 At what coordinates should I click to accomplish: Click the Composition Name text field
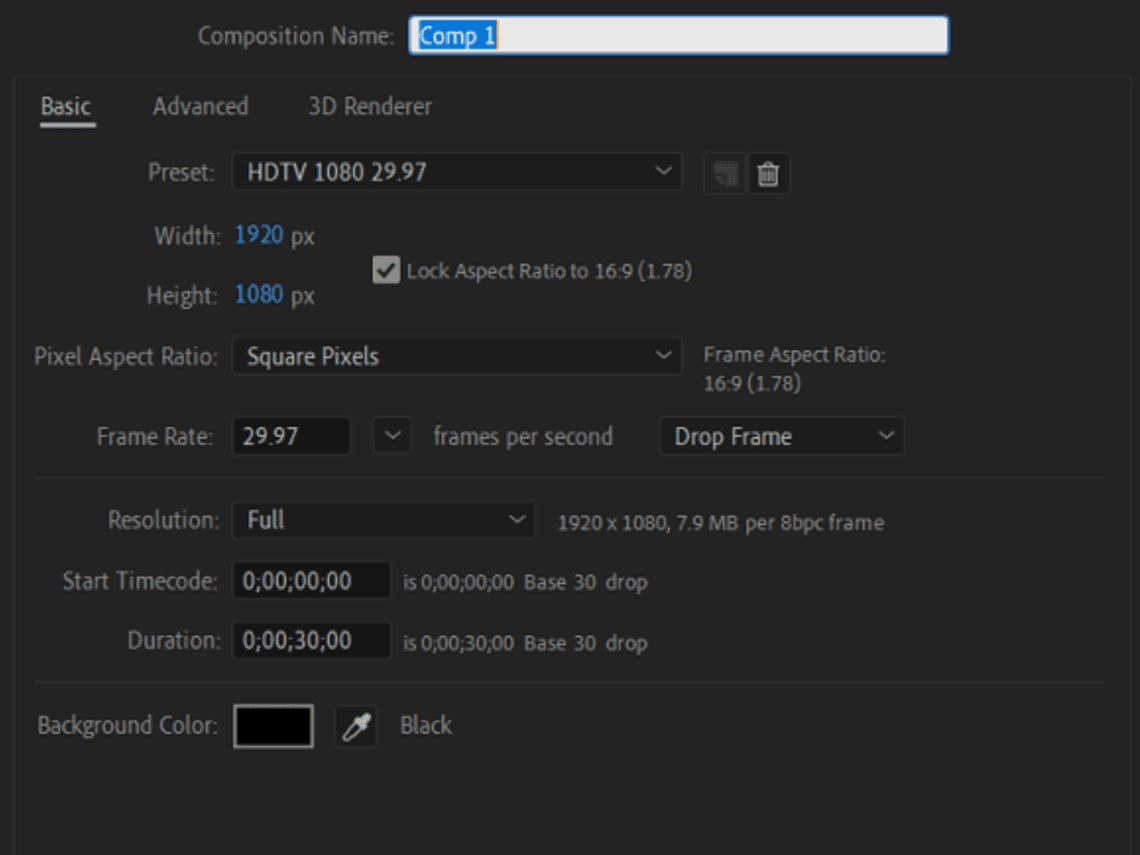678,36
